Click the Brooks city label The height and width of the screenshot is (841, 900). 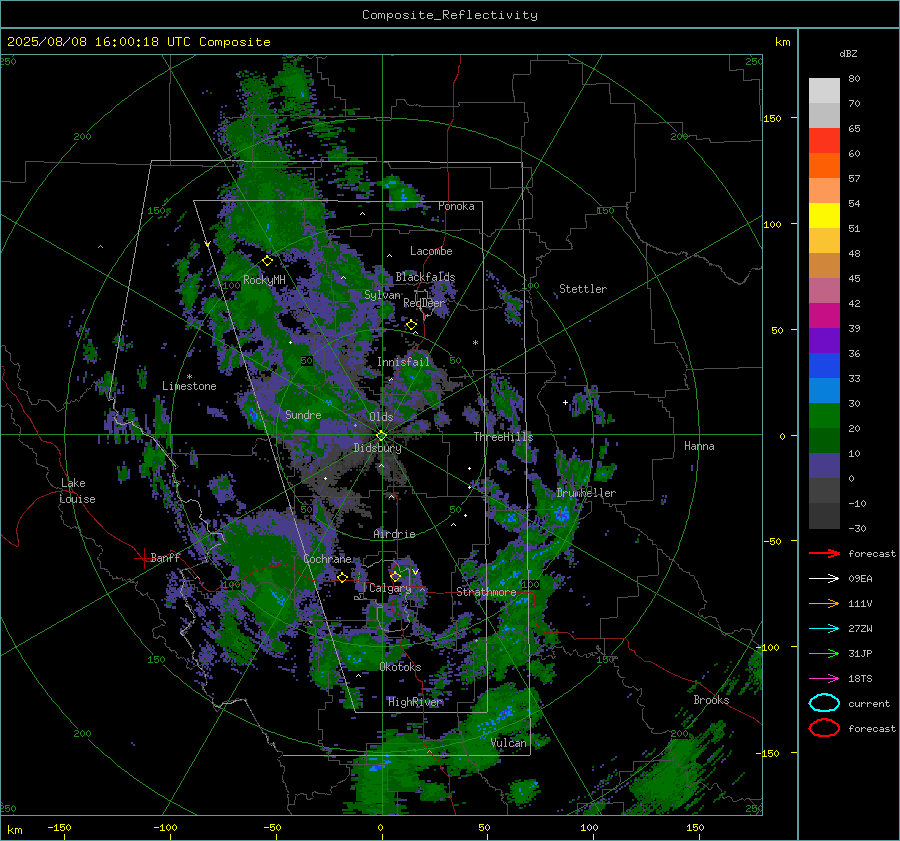(x=711, y=700)
